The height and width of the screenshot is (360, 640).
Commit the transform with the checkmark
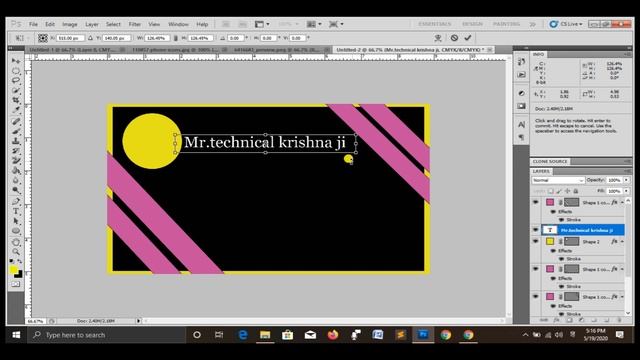pyautogui.click(x=468, y=38)
